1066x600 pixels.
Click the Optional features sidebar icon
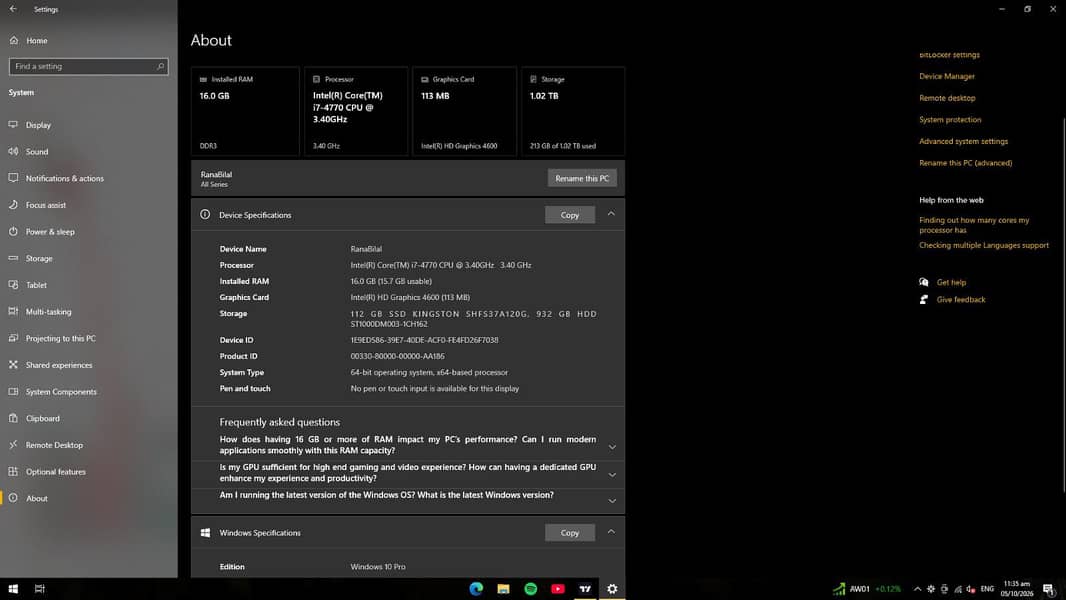(x=13, y=472)
